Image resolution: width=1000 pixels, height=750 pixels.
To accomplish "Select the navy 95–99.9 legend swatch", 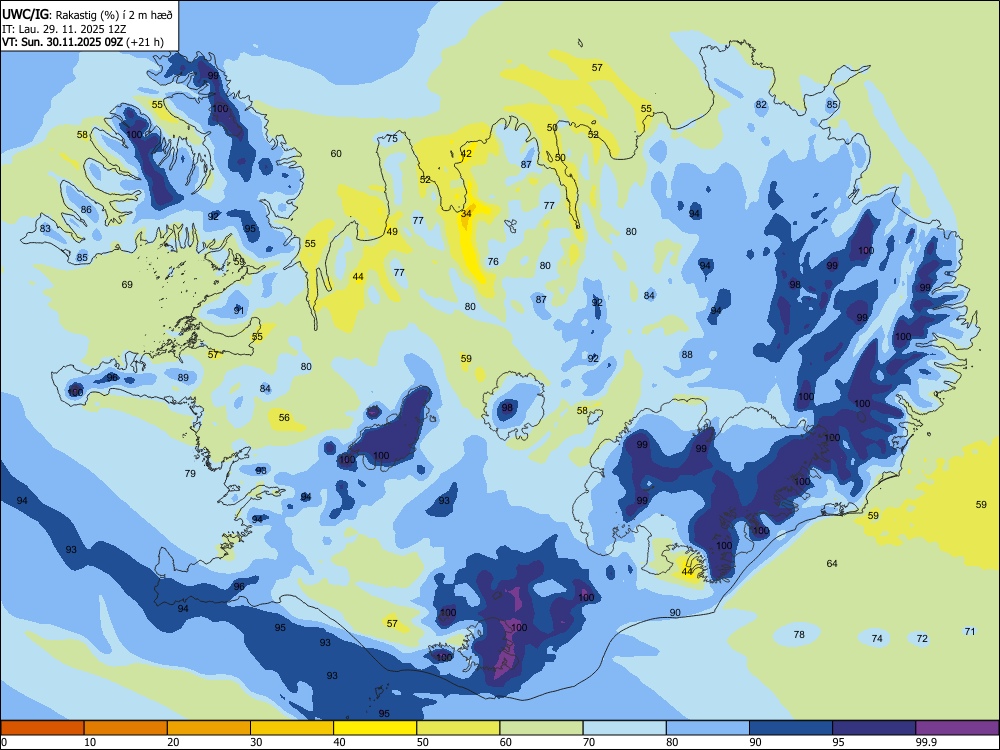I will click(874, 728).
